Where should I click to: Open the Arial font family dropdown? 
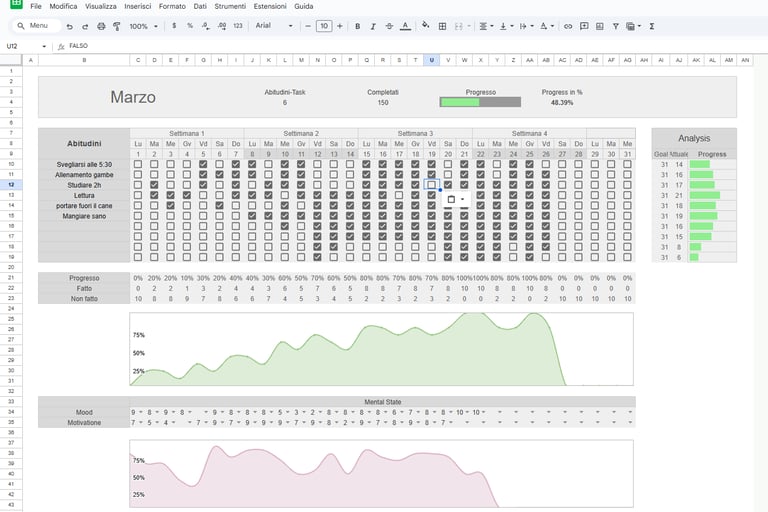click(x=274, y=26)
